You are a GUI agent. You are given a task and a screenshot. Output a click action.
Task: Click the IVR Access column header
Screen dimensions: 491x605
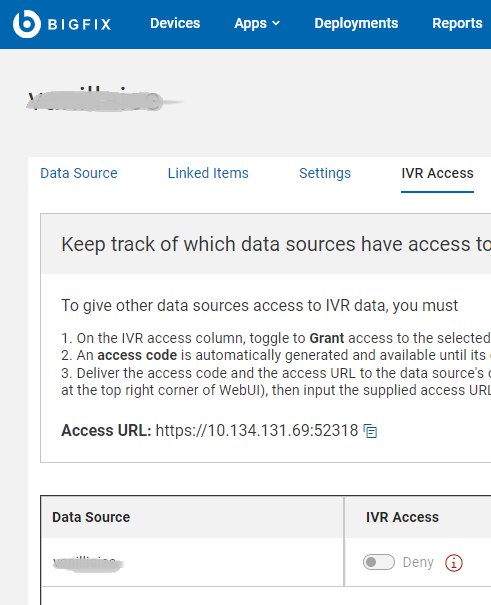pyautogui.click(x=402, y=517)
